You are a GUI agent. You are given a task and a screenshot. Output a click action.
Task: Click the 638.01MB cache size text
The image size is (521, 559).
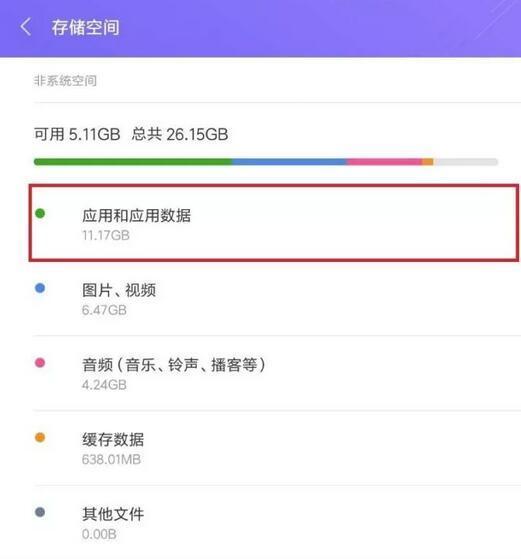(x=111, y=460)
